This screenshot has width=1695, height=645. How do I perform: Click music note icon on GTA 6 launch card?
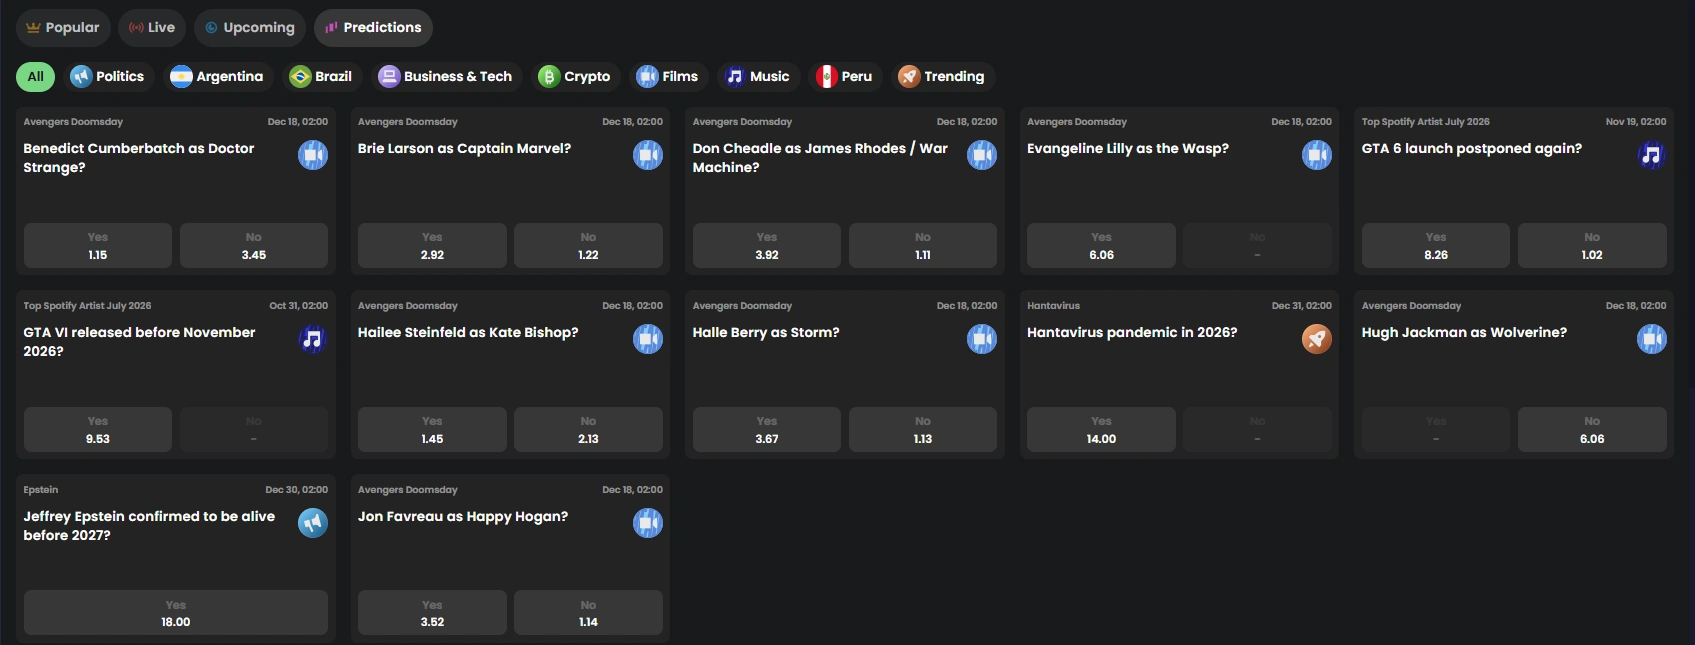1651,155
